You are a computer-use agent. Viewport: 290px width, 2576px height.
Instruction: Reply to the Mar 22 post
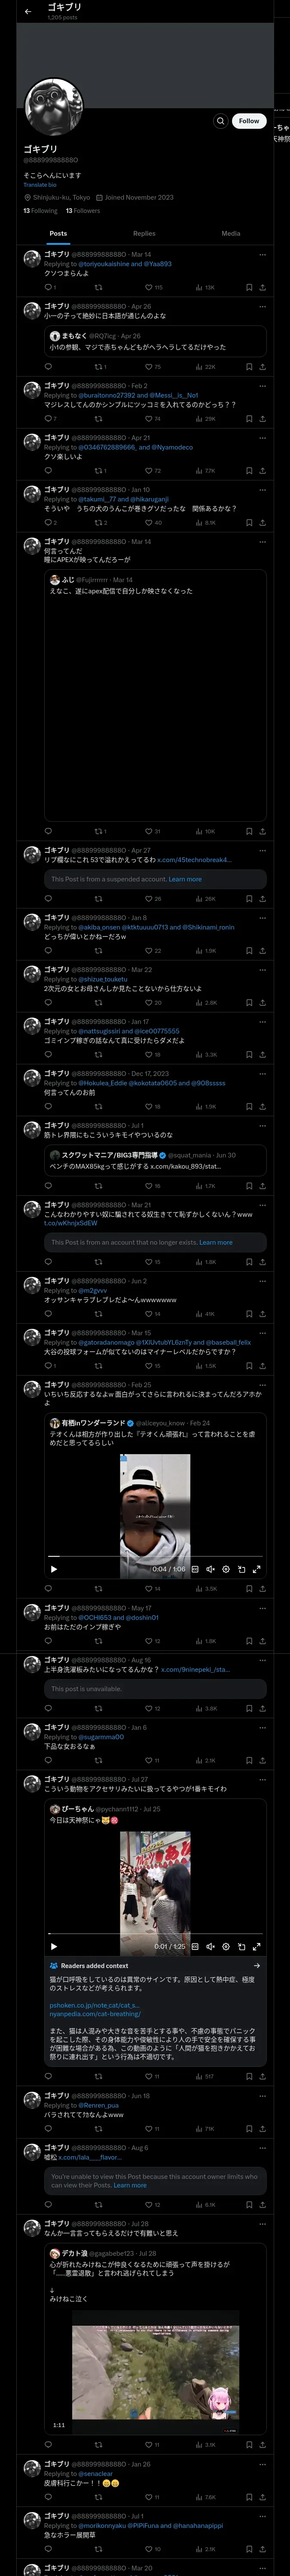tap(48, 1003)
